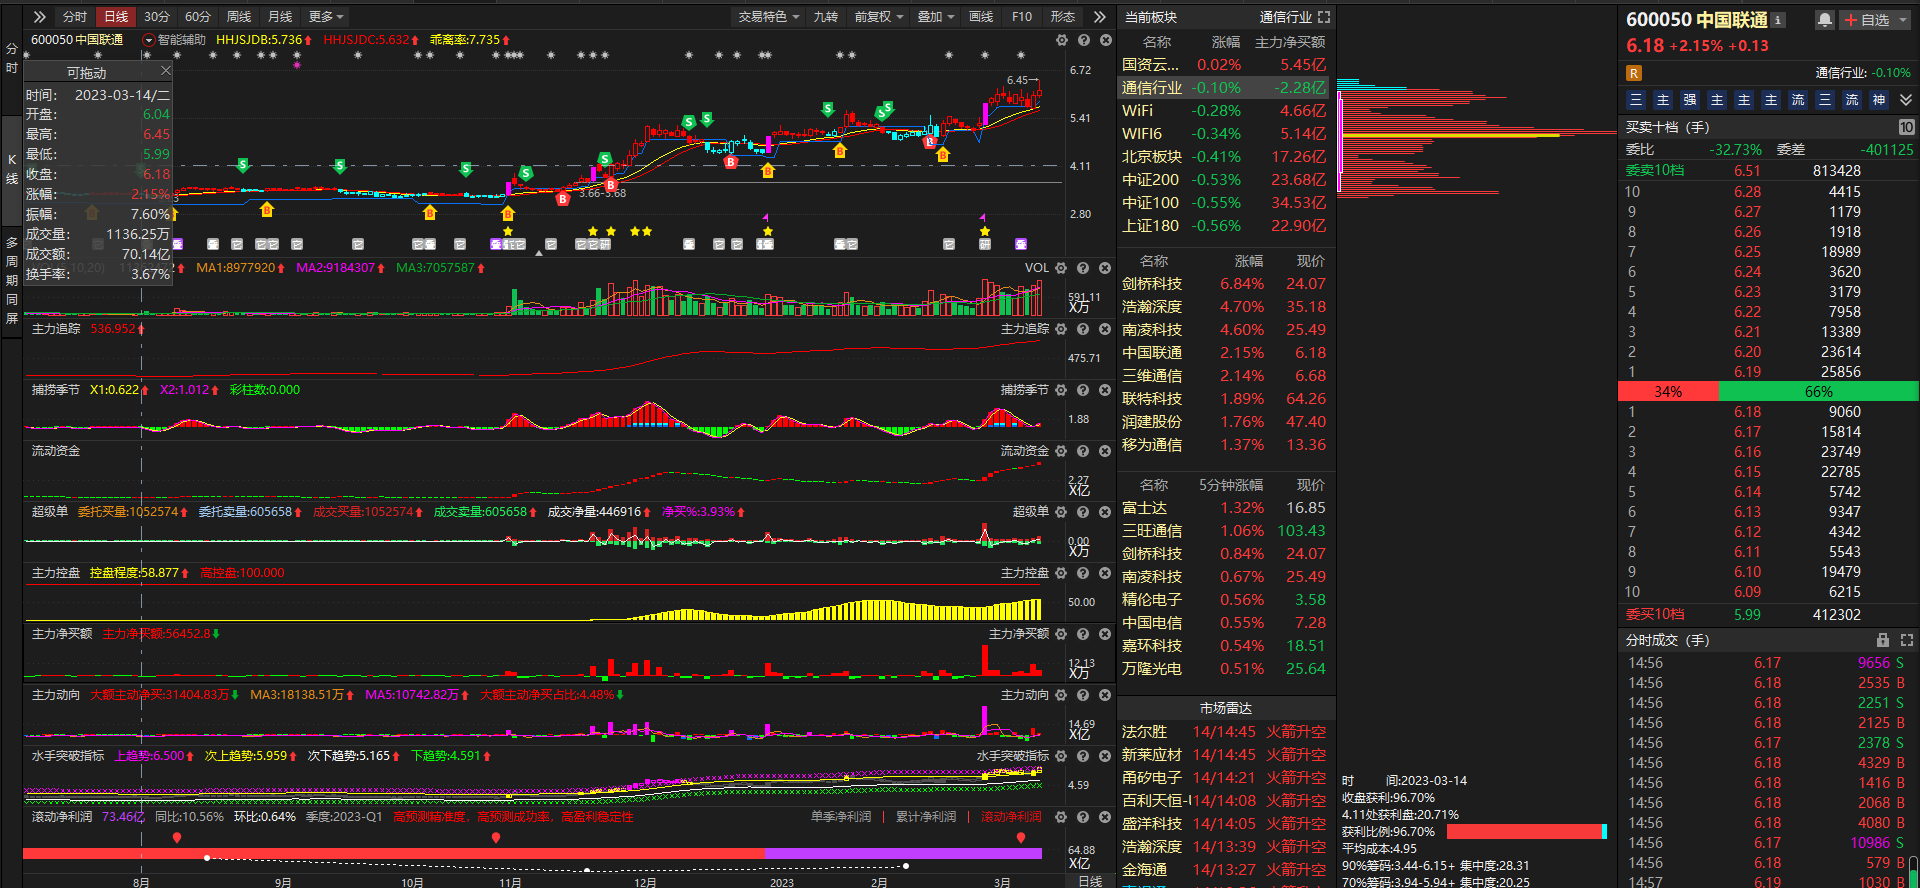Close the VOL indicator panel
Screen dimensions: 1920x888
[1105, 268]
